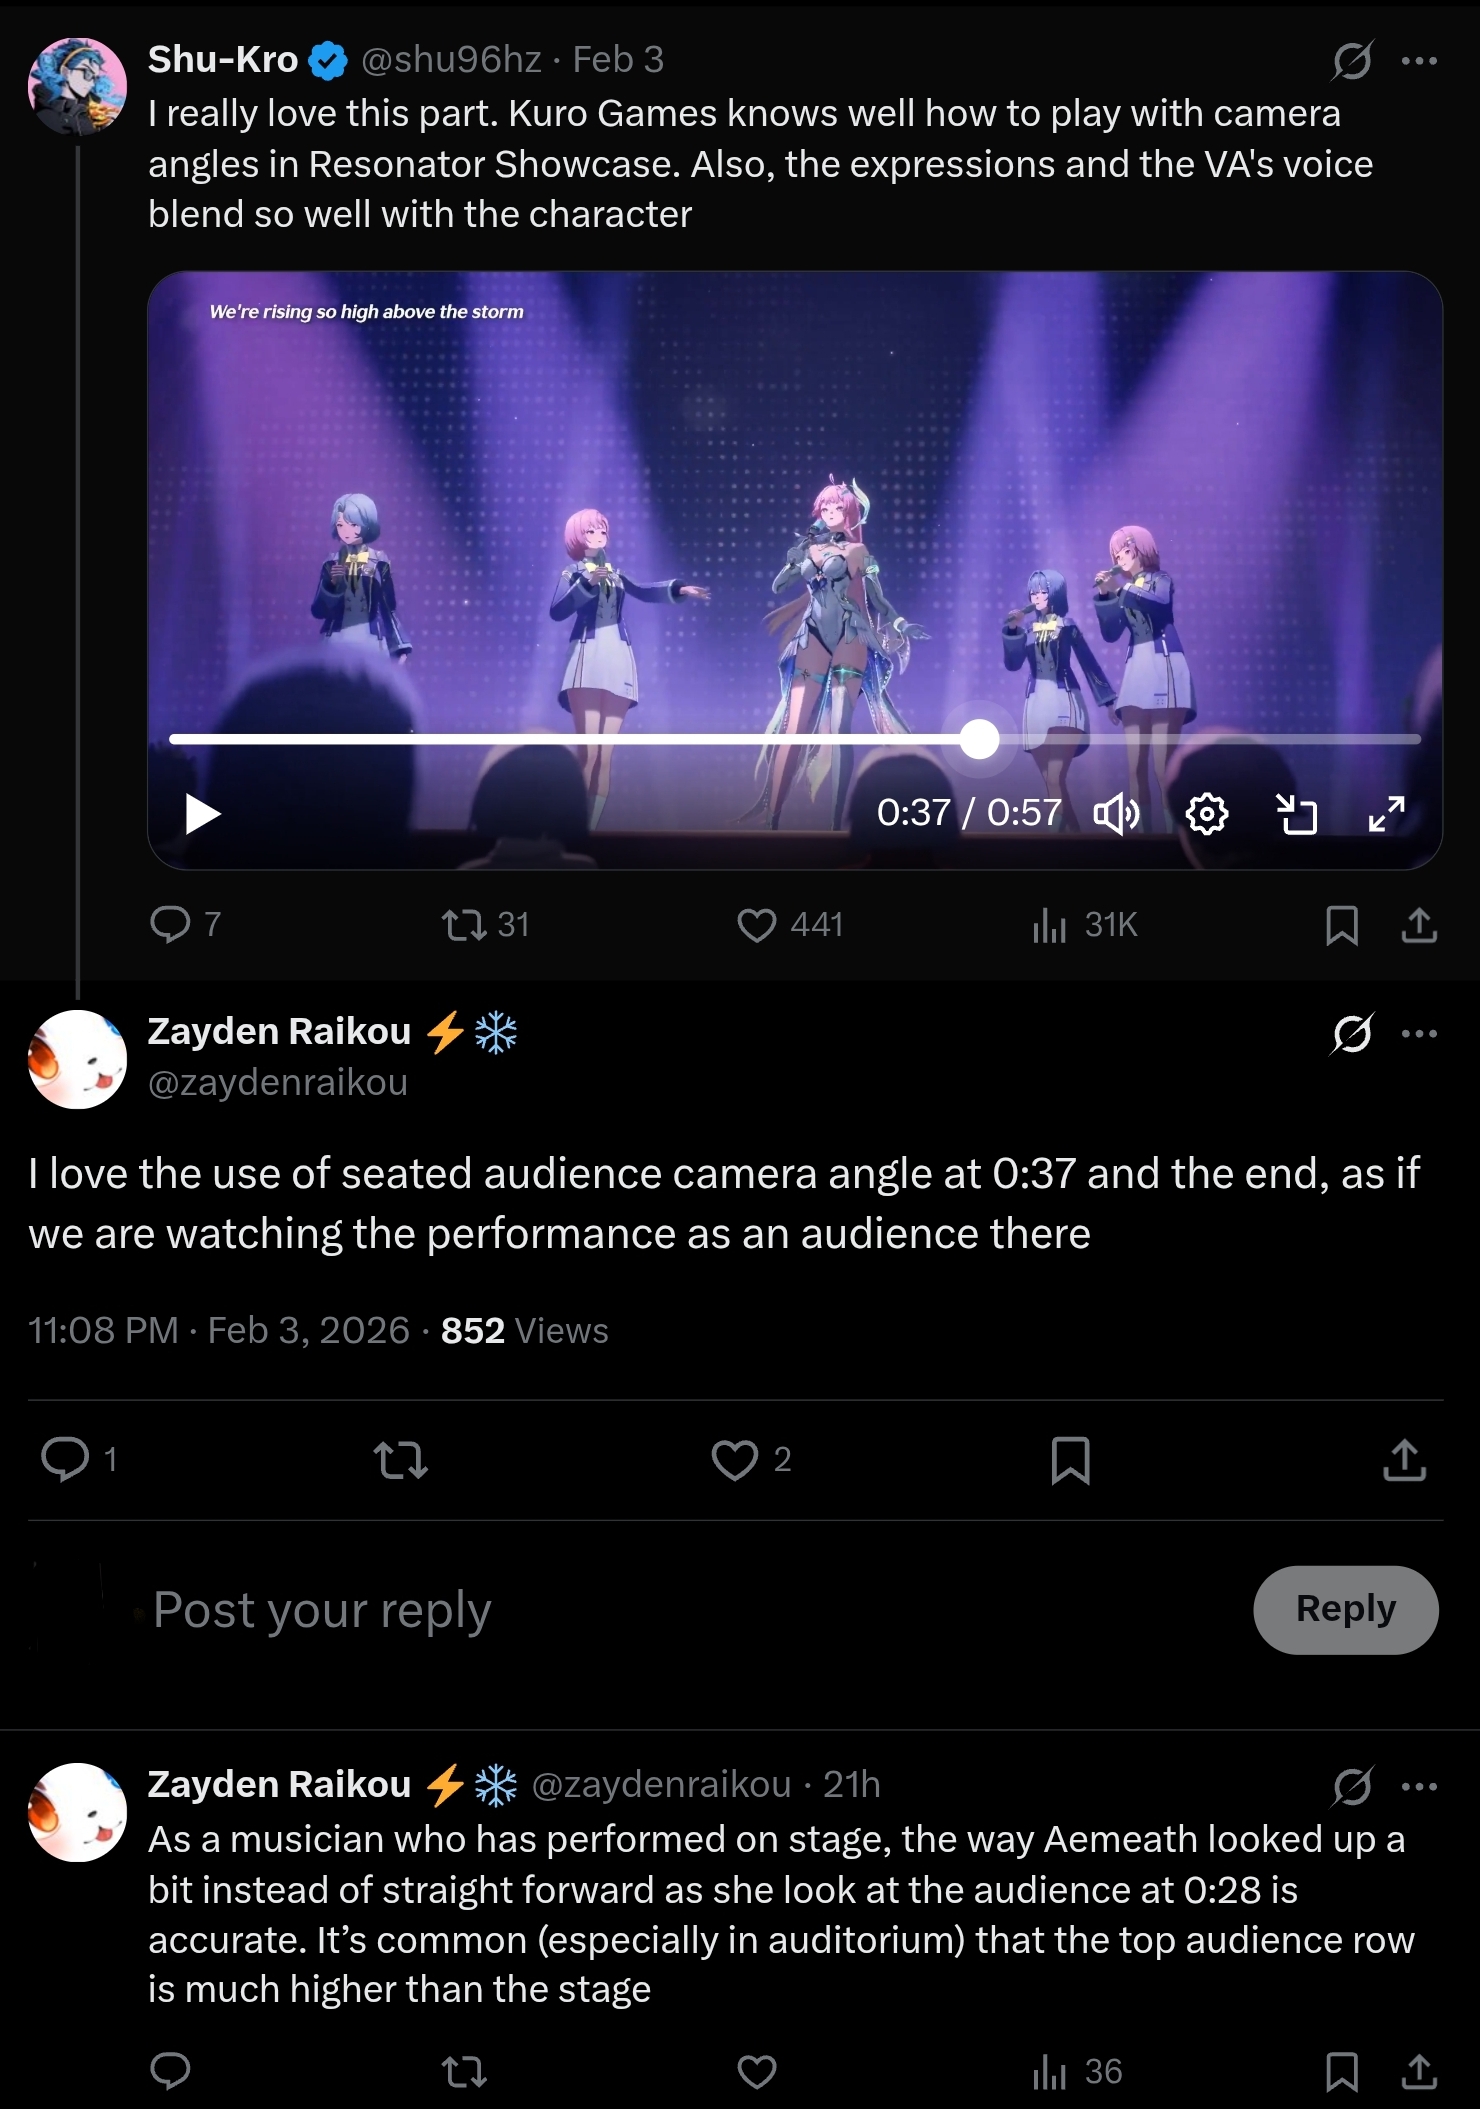Like Zayden's main post with 2 likes
The image size is (1480, 2109).
[735, 1460]
